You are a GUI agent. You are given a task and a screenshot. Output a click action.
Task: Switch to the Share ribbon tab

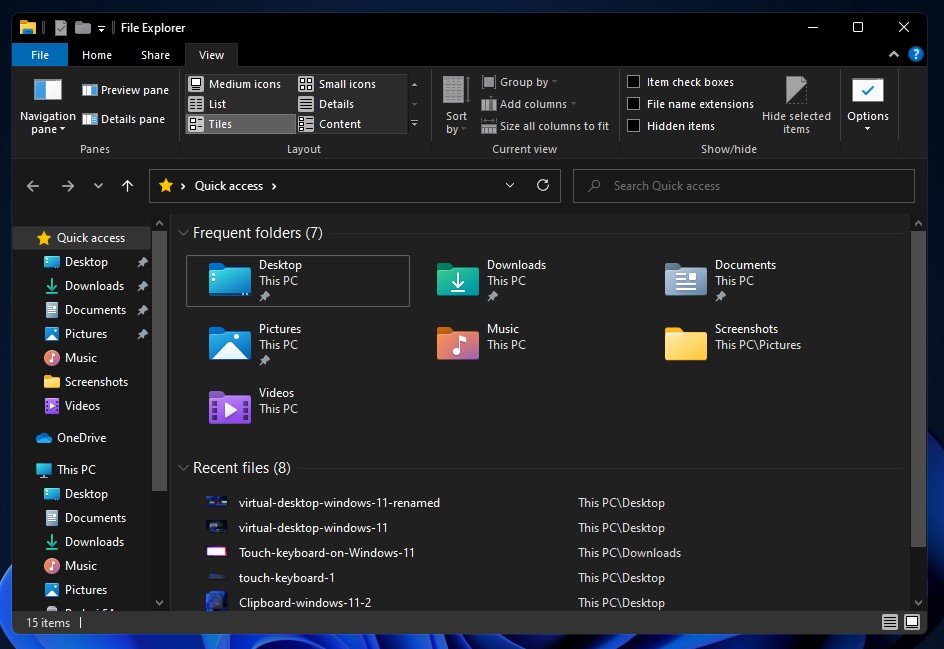pos(155,55)
